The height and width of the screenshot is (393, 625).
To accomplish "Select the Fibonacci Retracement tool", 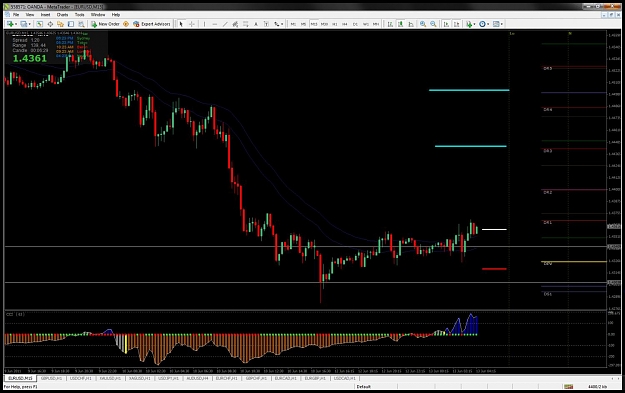I will point(246,24).
